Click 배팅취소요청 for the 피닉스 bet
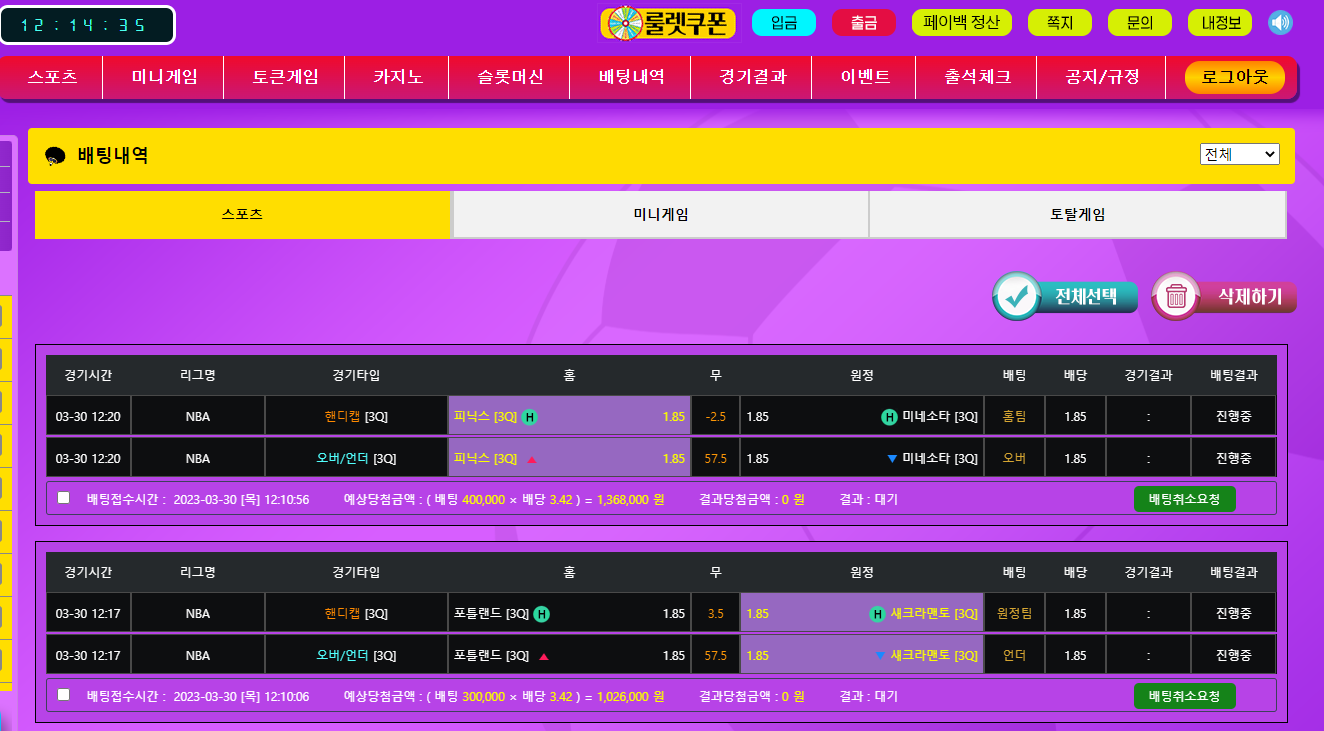This screenshot has height=731, width=1324. (1184, 499)
